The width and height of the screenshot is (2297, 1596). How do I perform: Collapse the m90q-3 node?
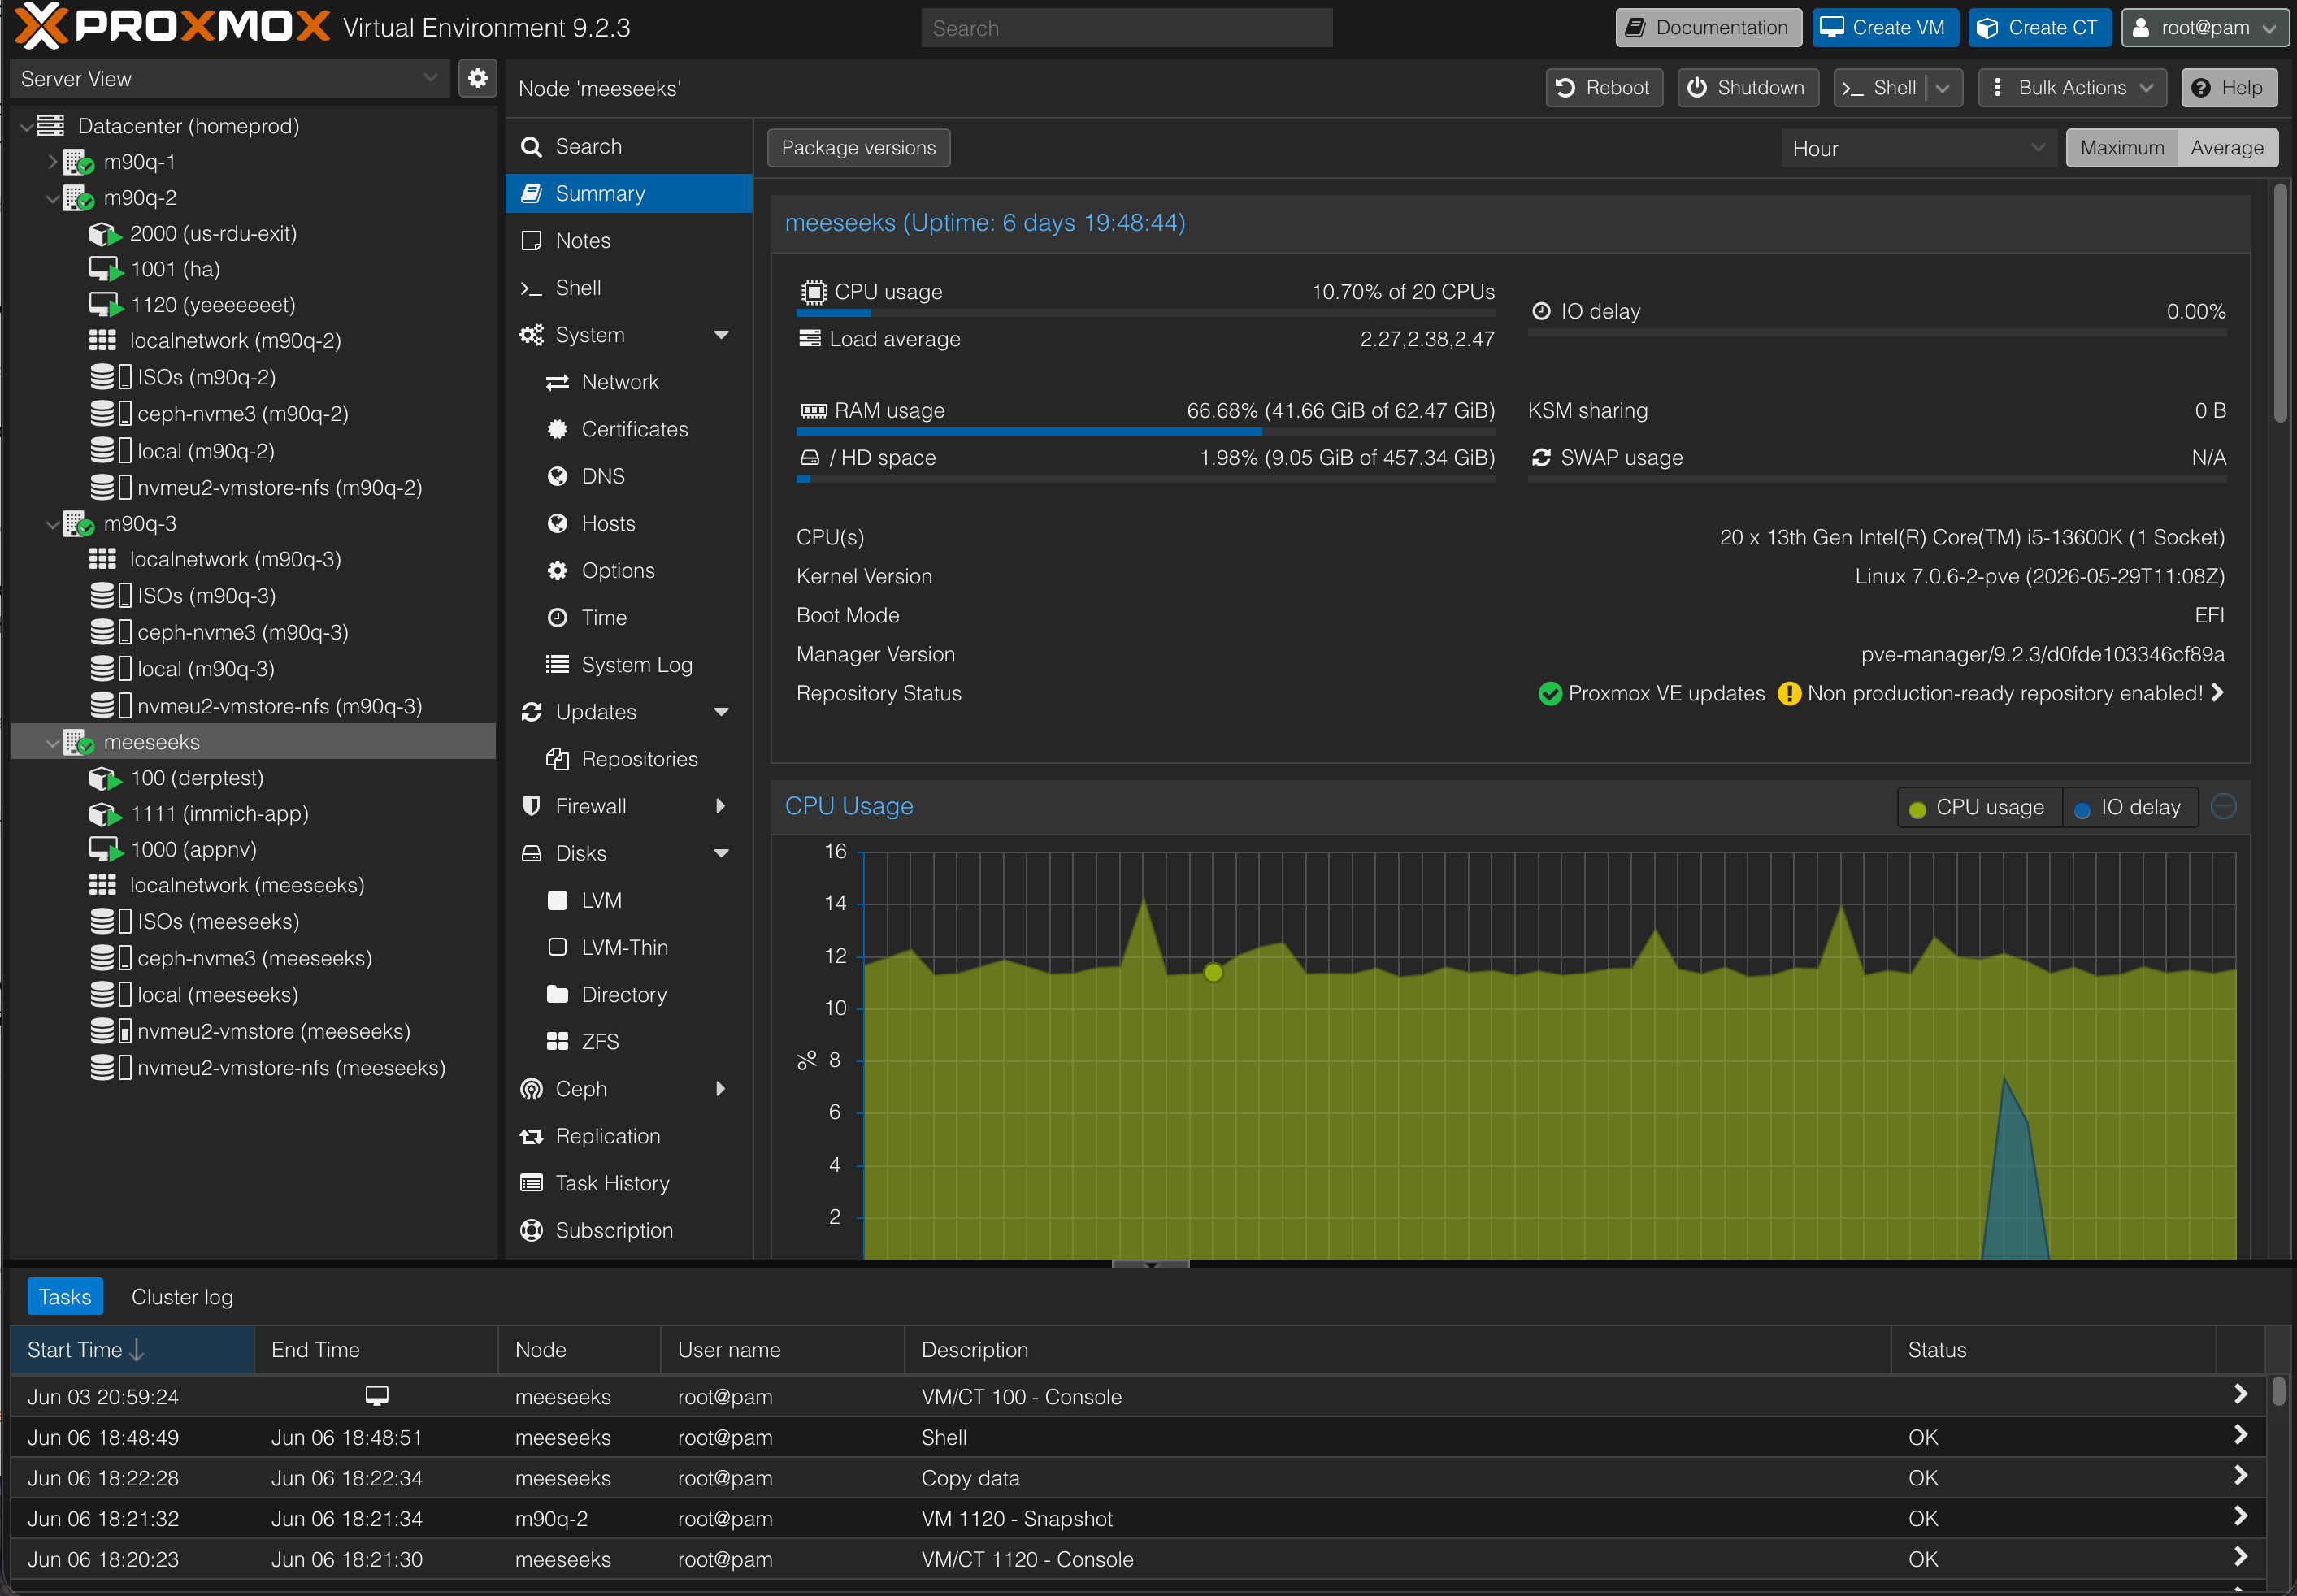52,524
